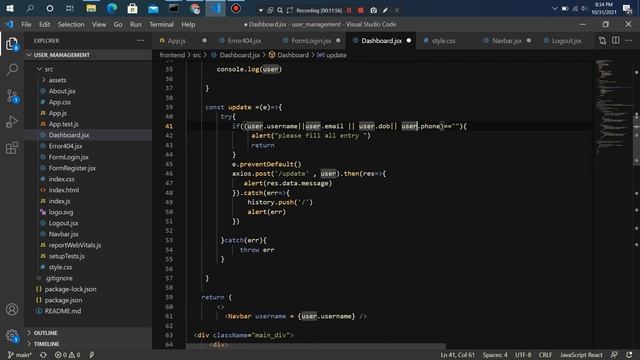This screenshot has width=640, height=360.
Task: Open the File menu
Action: tap(26, 24)
